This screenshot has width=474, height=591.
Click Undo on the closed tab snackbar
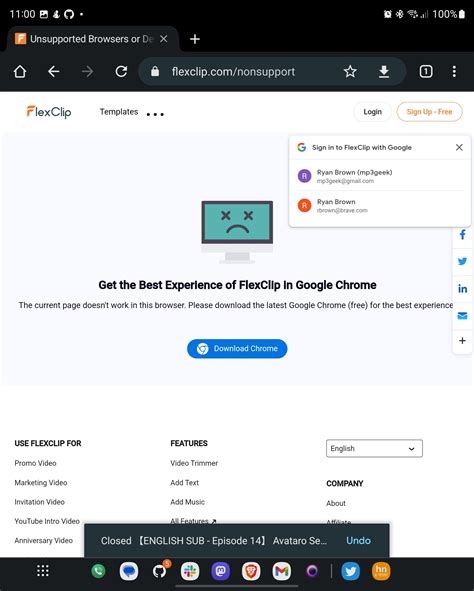click(358, 541)
